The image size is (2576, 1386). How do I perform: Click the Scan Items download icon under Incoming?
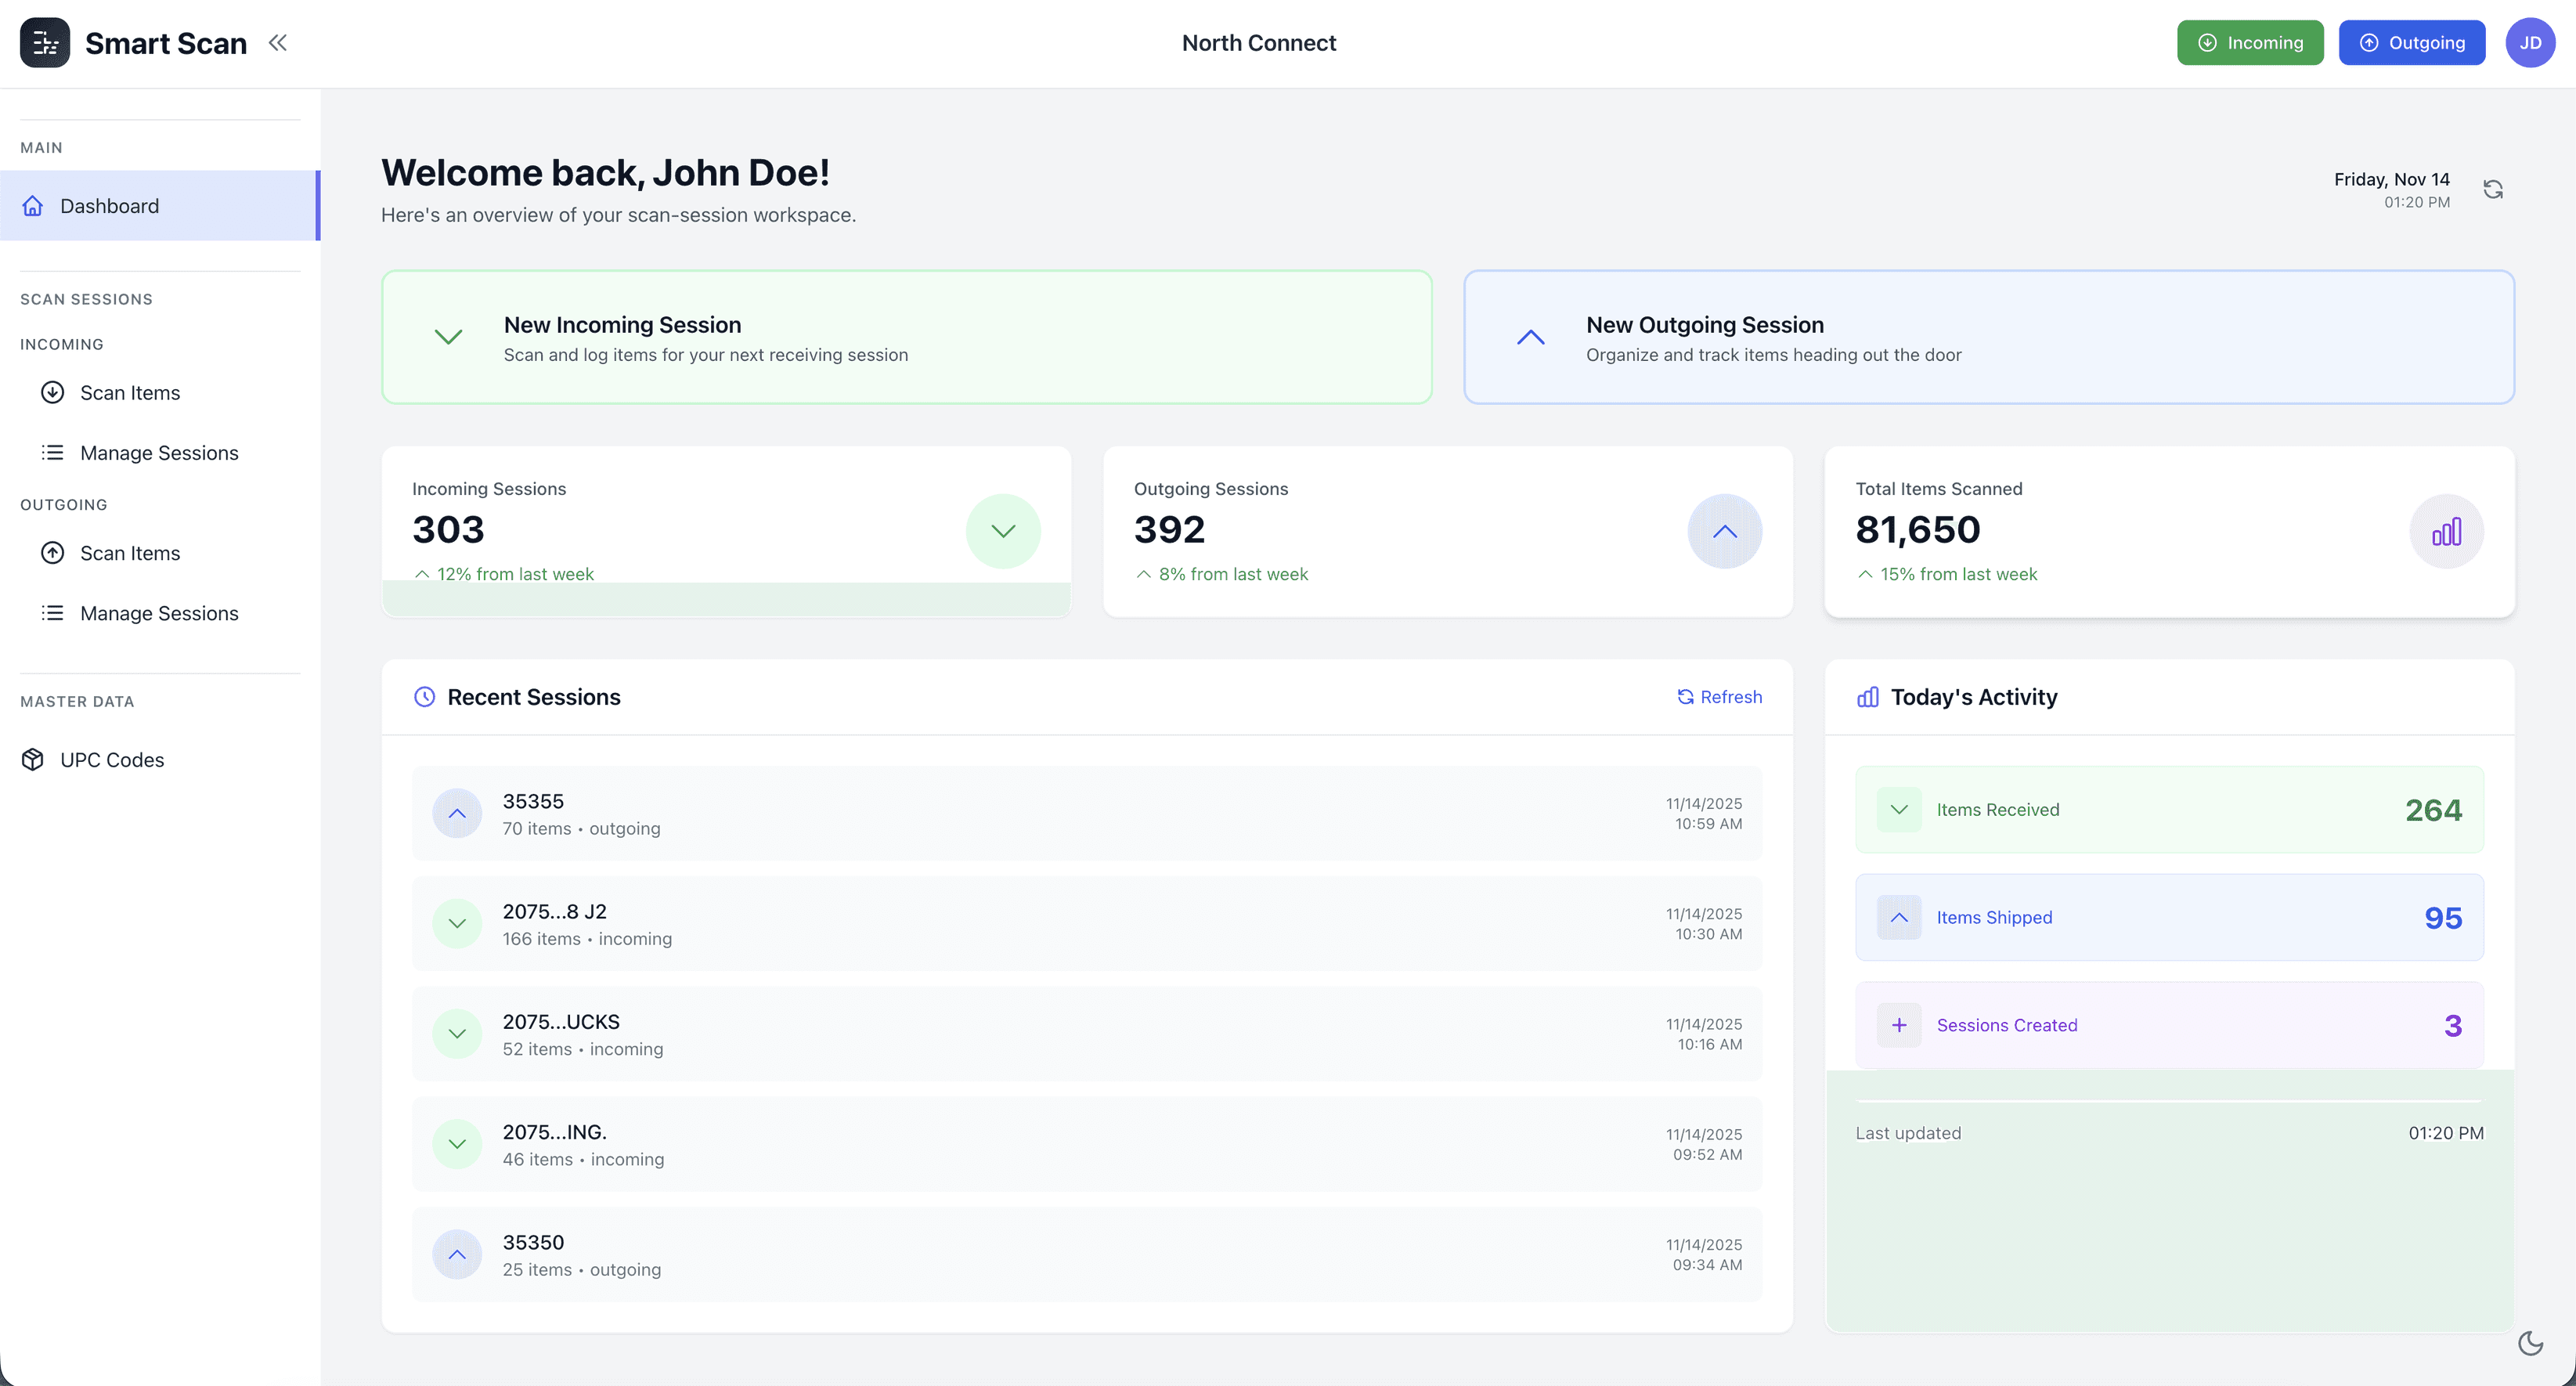[x=52, y=392]
